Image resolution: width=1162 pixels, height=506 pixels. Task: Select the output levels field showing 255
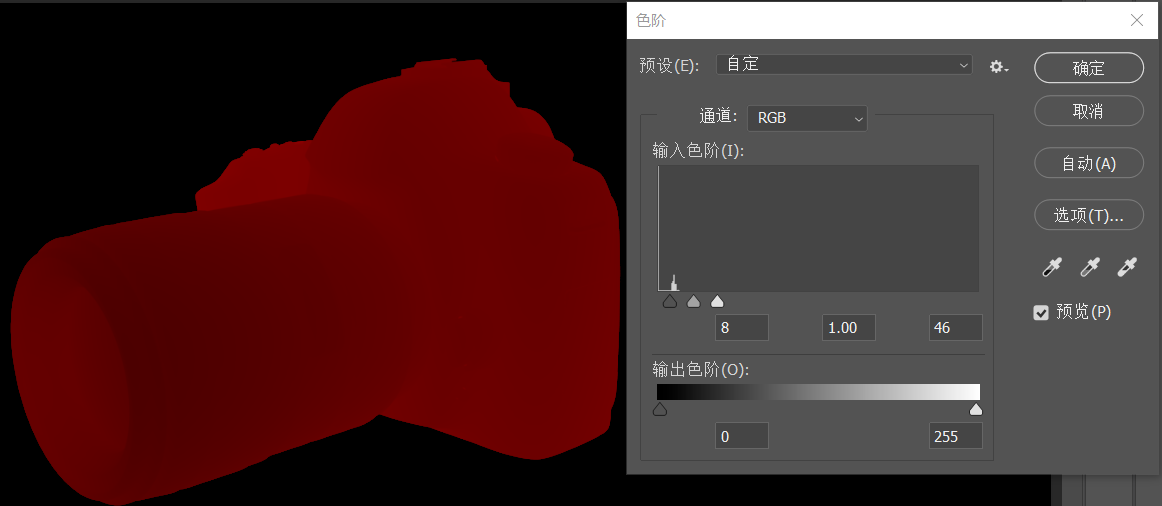(955, 436)
